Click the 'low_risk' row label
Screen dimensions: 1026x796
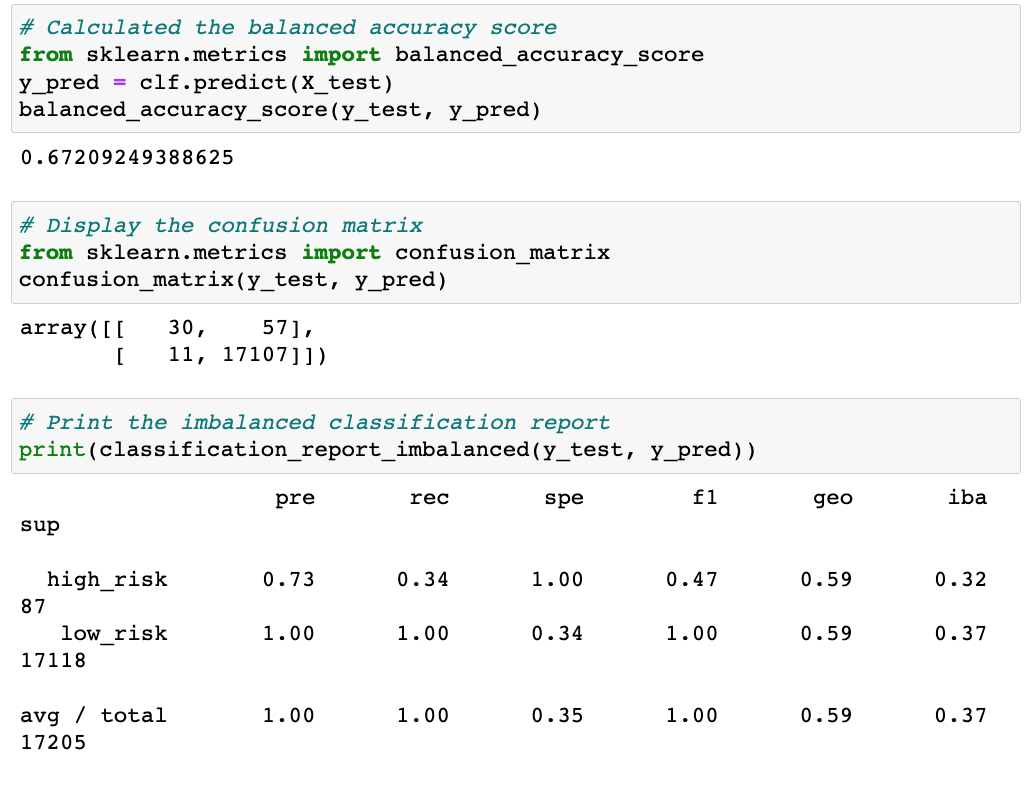tap(114, 634)
